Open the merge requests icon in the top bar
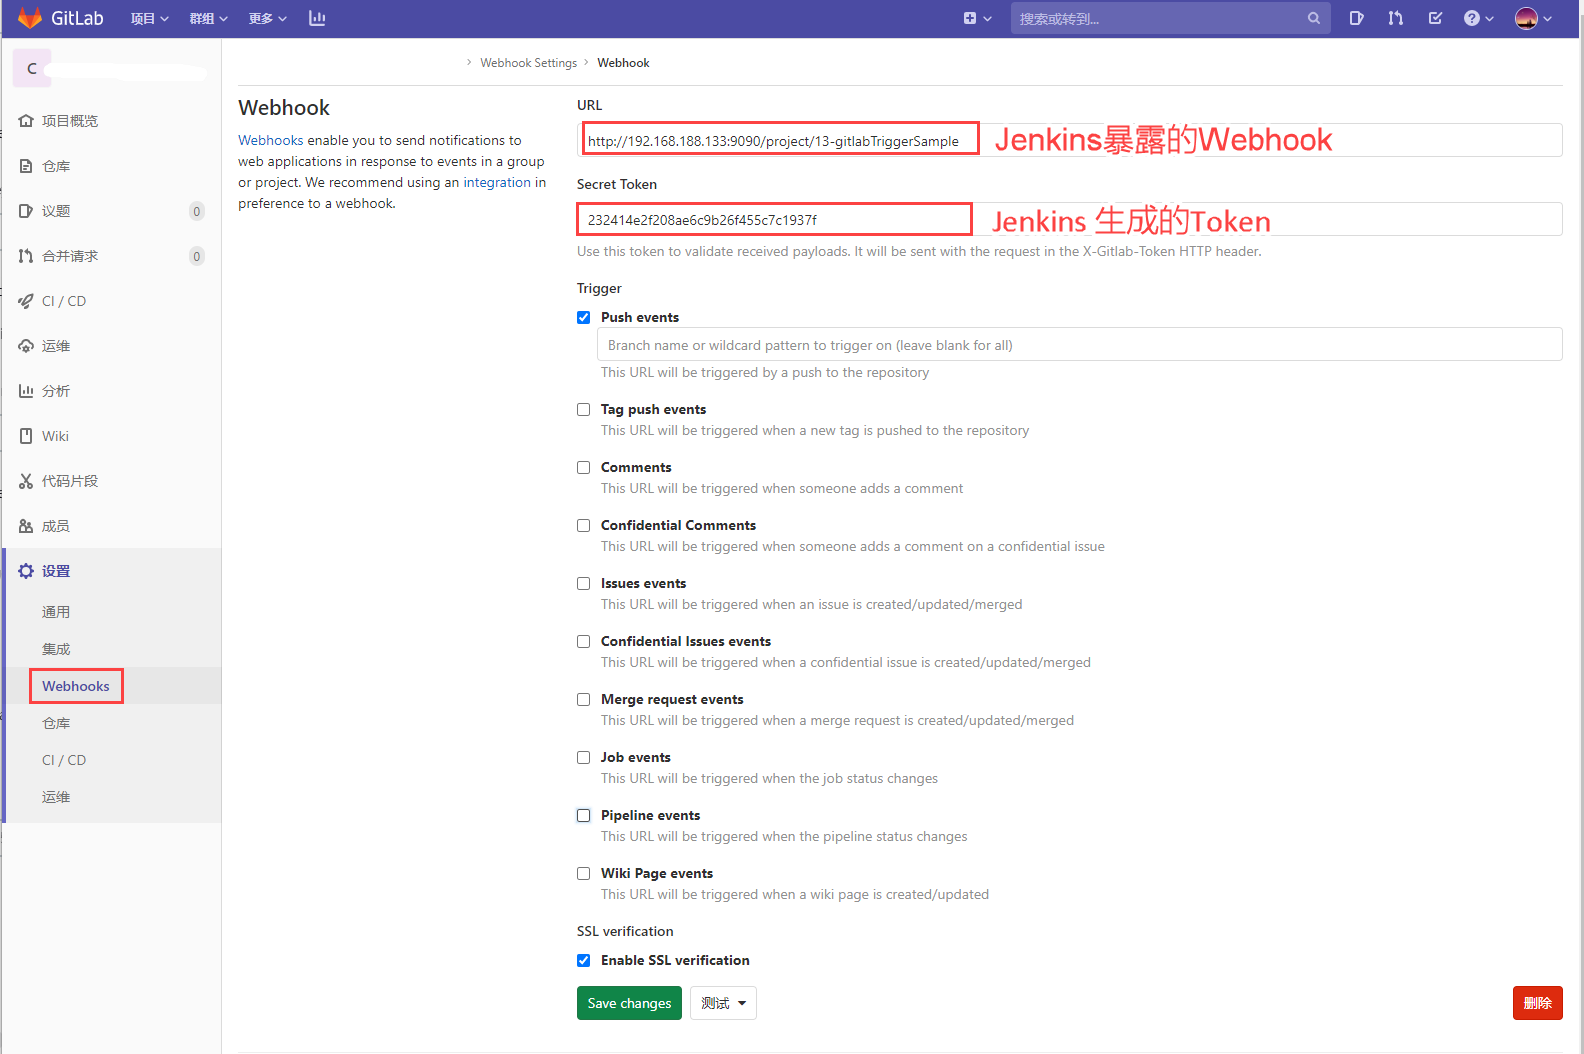 point(1395,18)
